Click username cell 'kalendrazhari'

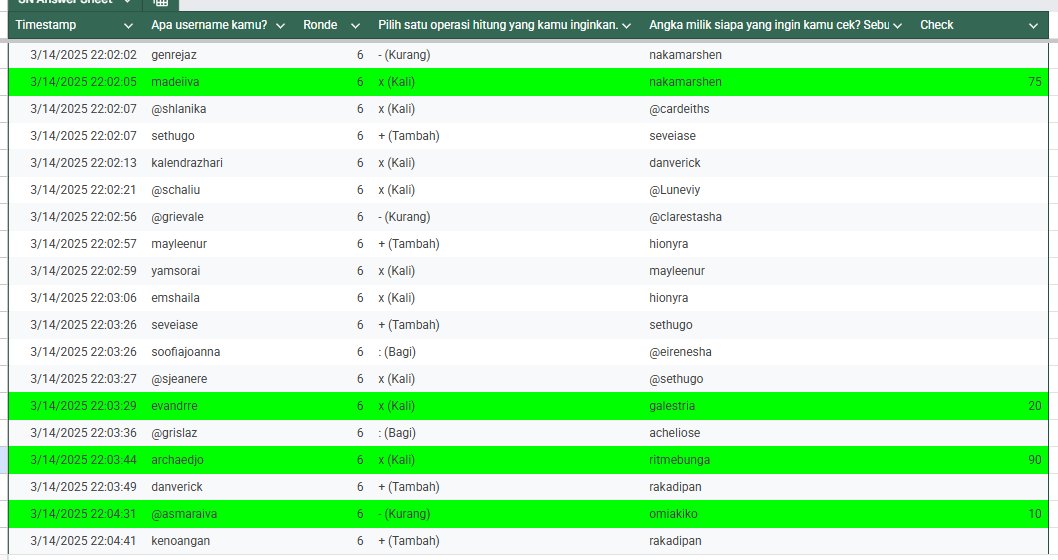[187, 163]
